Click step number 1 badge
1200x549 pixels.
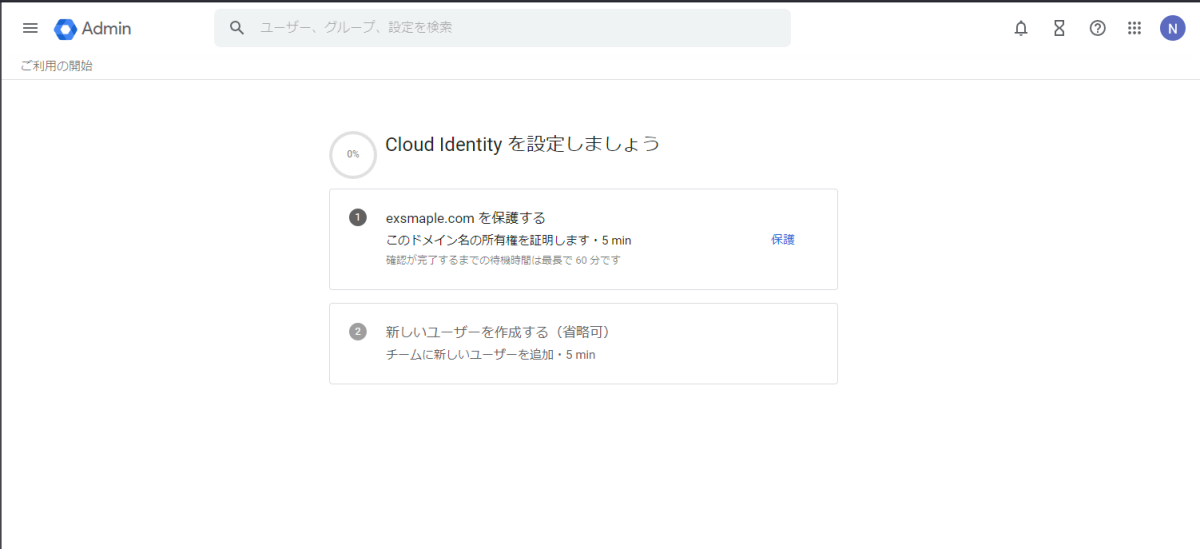[358, 217]
